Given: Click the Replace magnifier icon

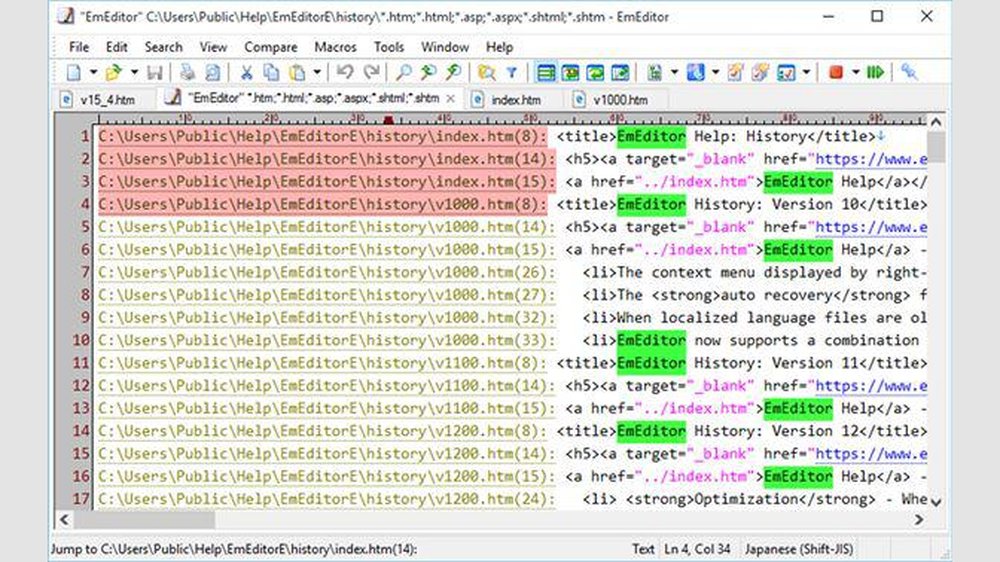Looking at the screenshot, I should click(453, 73).
